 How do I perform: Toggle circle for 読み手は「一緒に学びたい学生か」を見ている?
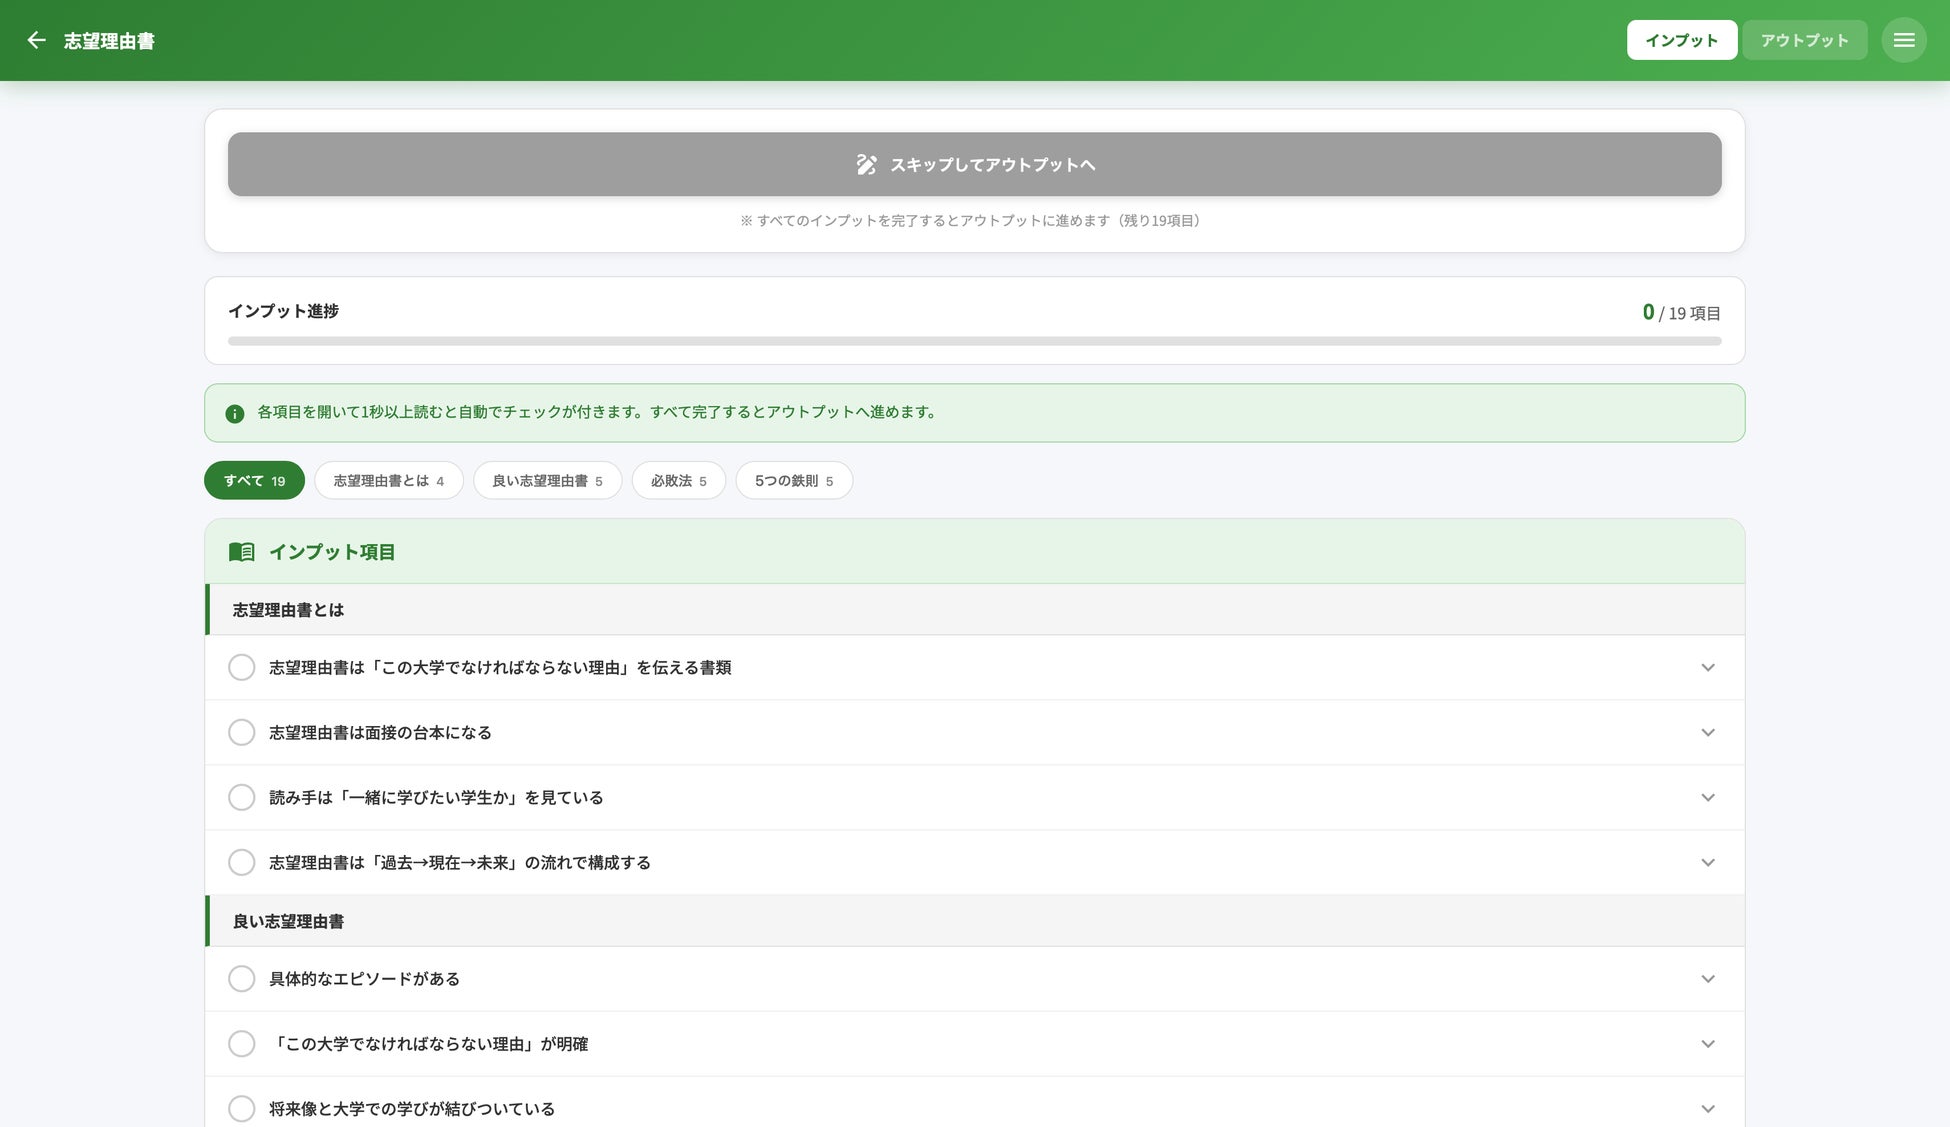241,797
